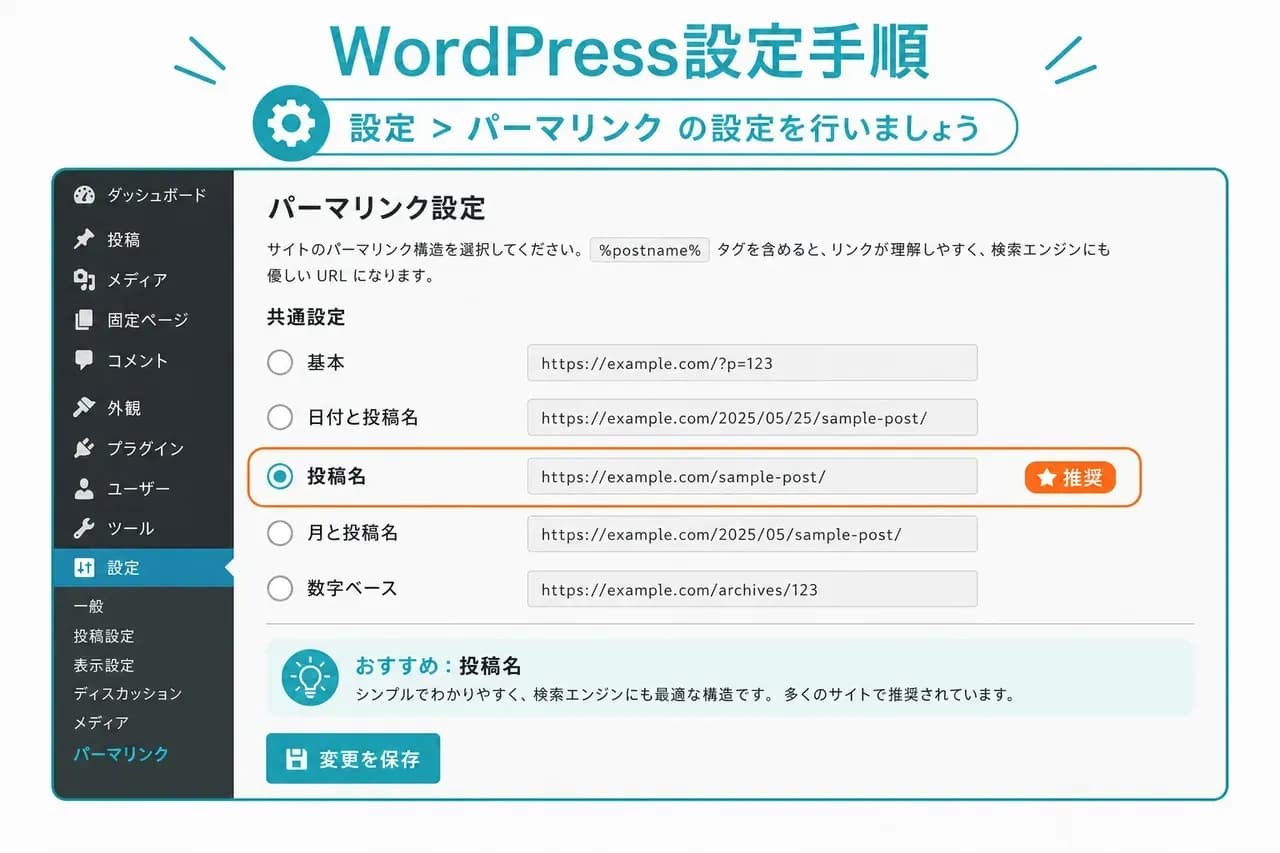The width and height of the screenshot is (1280, 853).
Task: Click the URL field with 2025/05/25/sample-post
Action: pyautogui.click(x=752, y=418)
